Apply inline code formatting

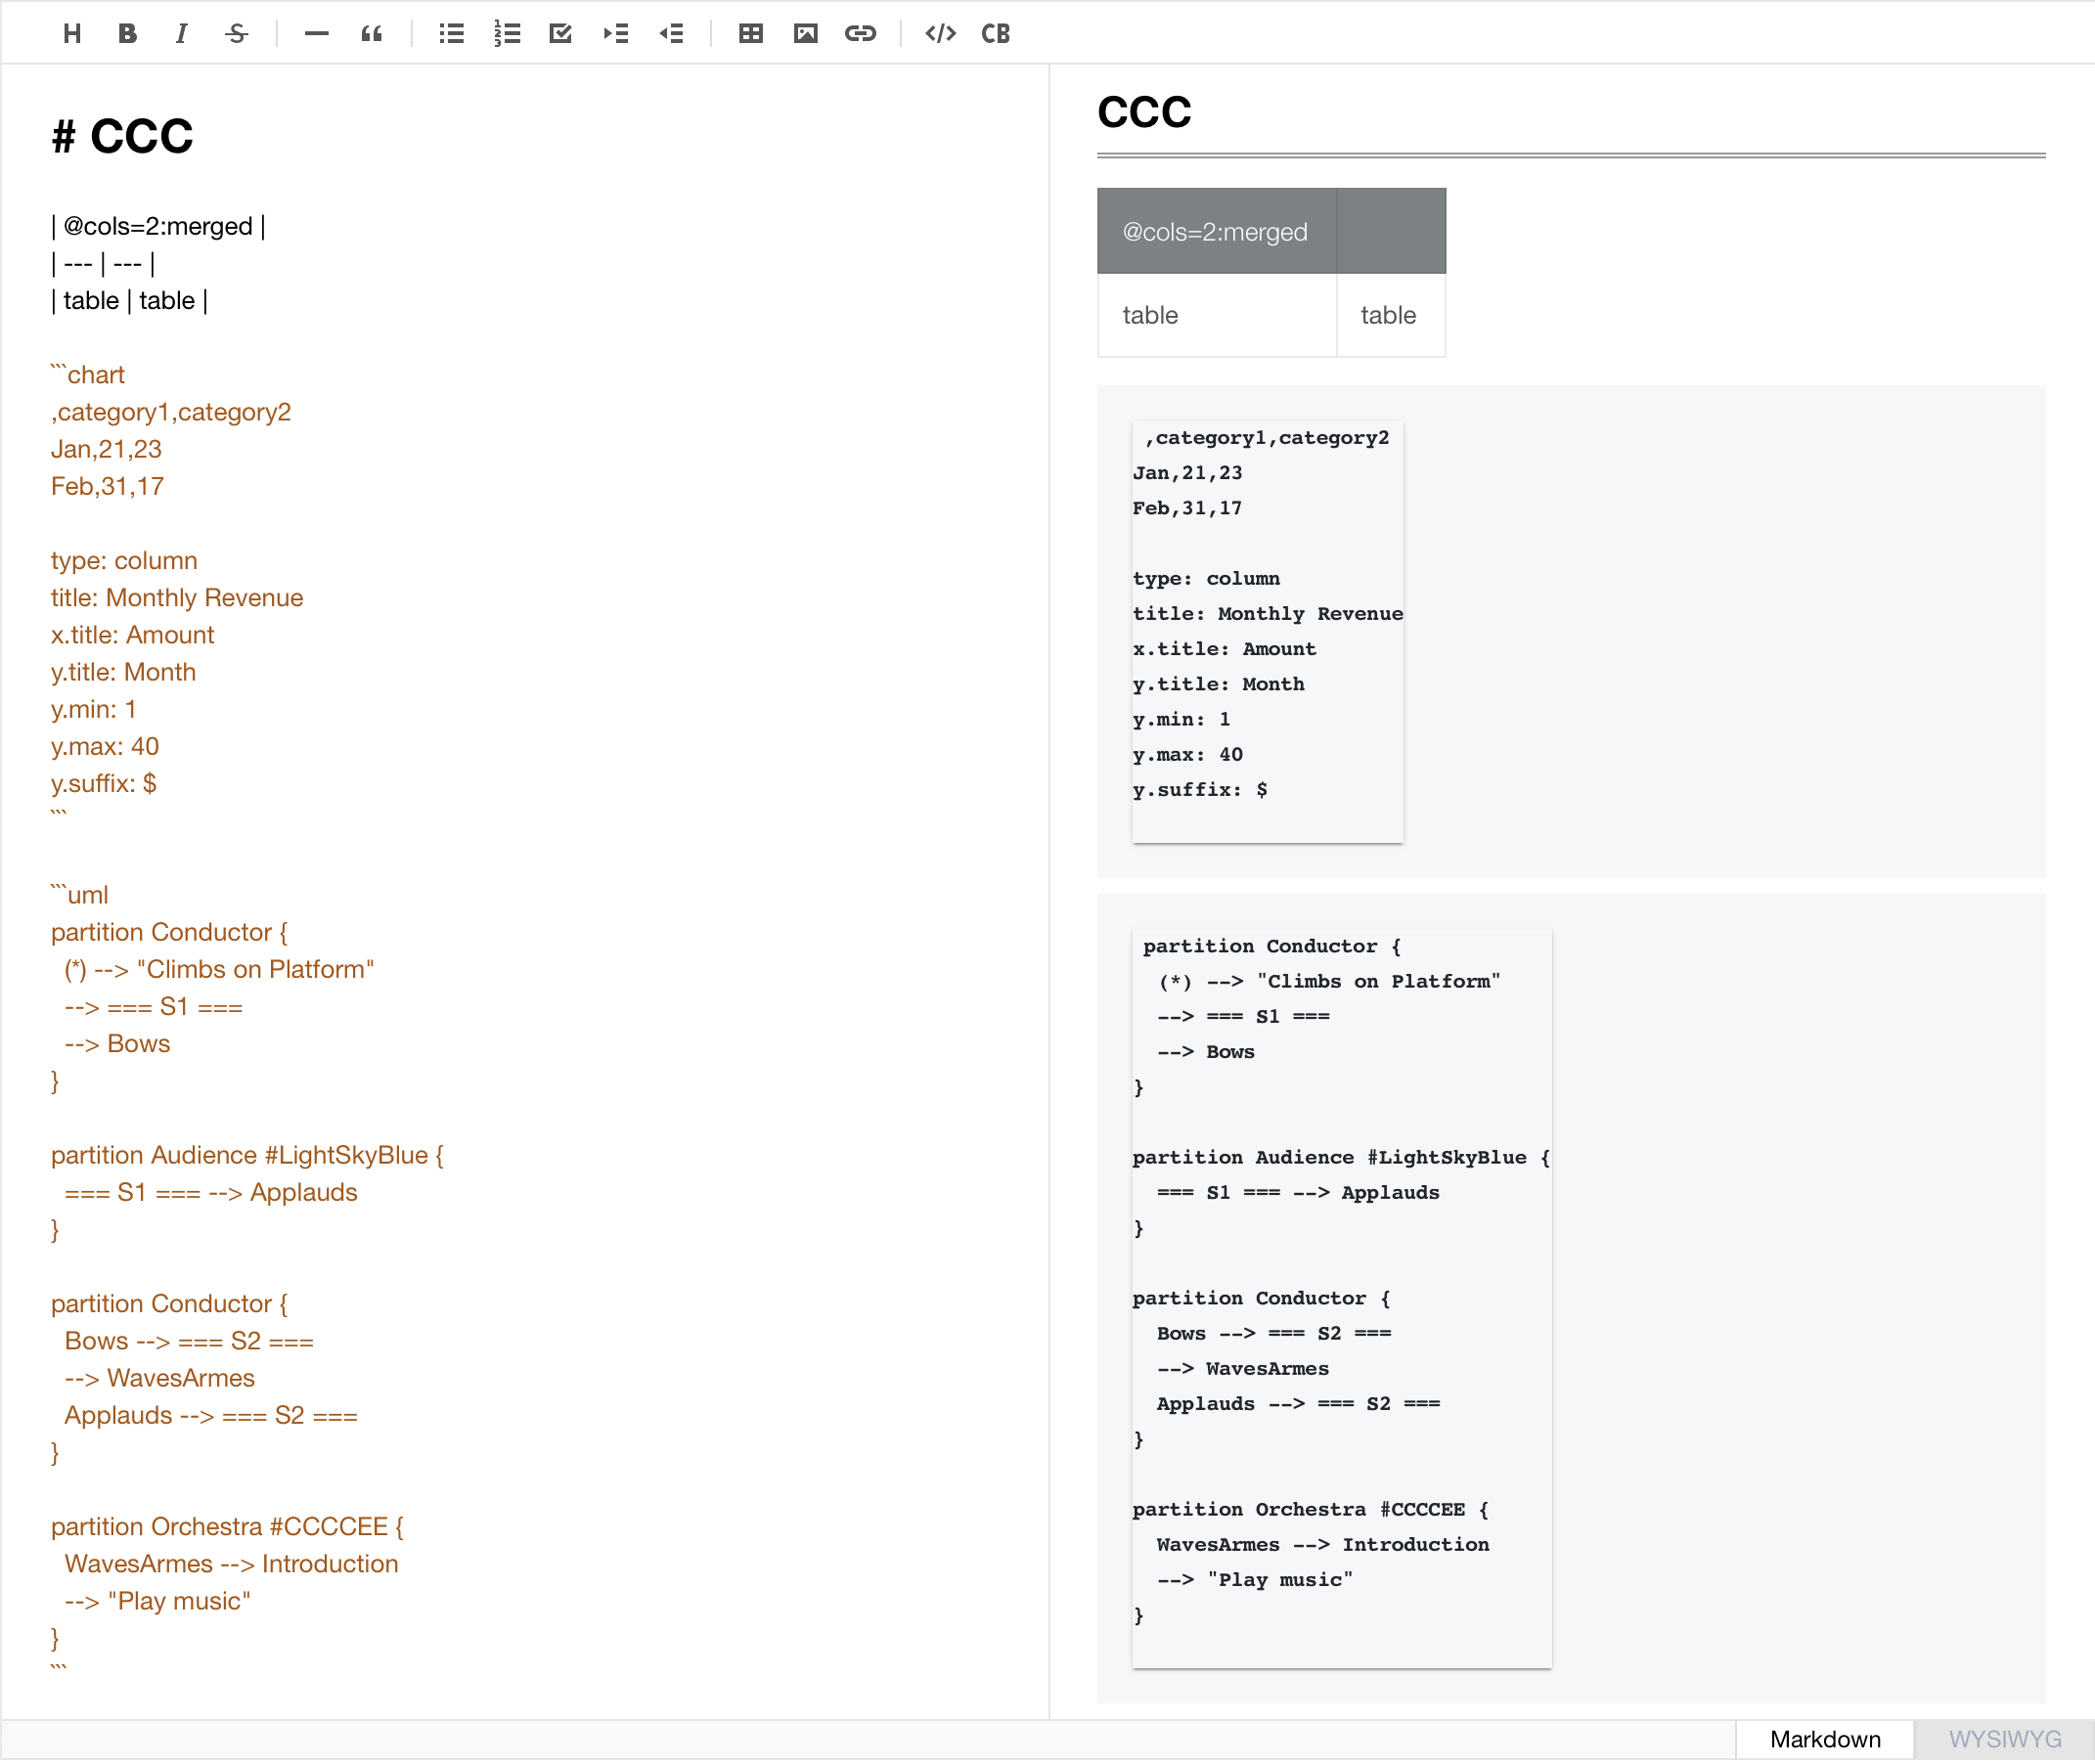[939, 33]
